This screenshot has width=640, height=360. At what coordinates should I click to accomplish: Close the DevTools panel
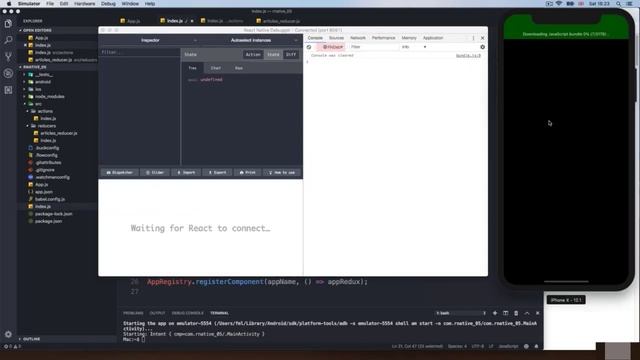click(482, 38)
